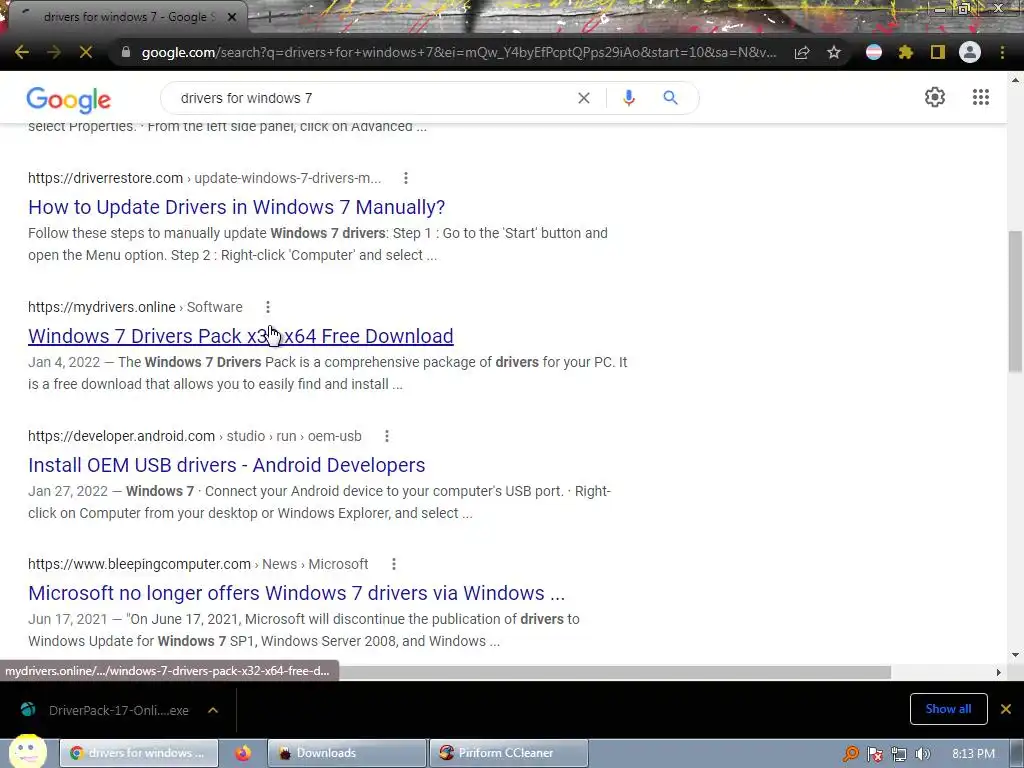
Task: Close the downloads bar
Action: (x=1006, y=709)
